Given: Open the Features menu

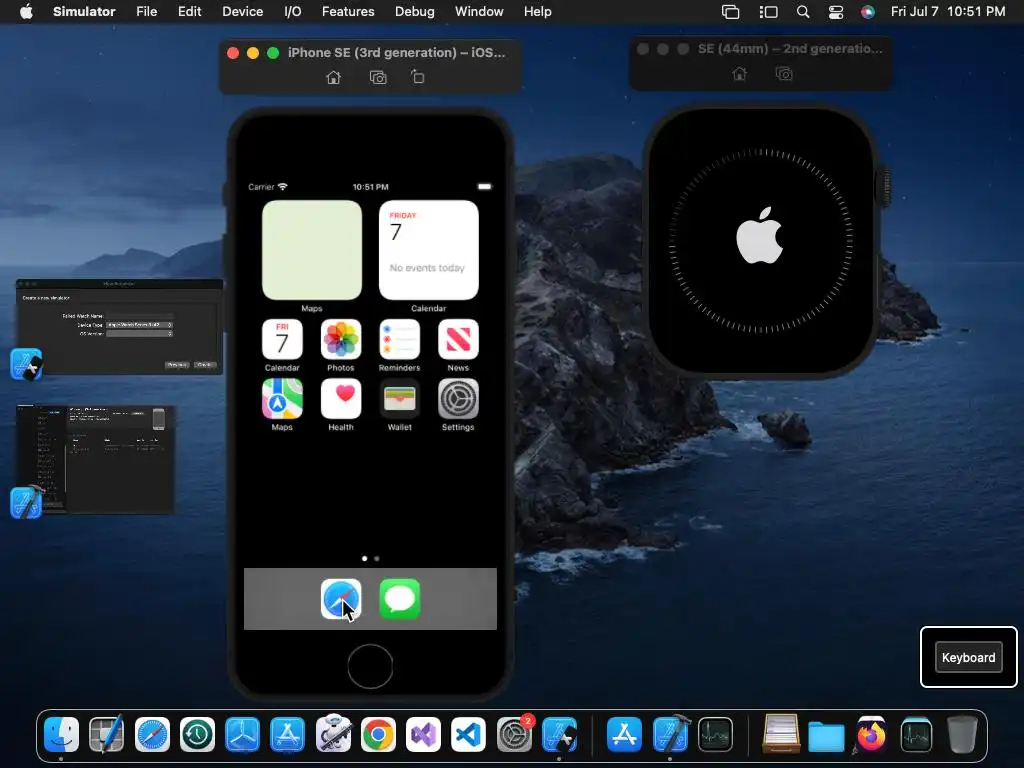Looking at the screenshot, I should click(x=348, y=12).
